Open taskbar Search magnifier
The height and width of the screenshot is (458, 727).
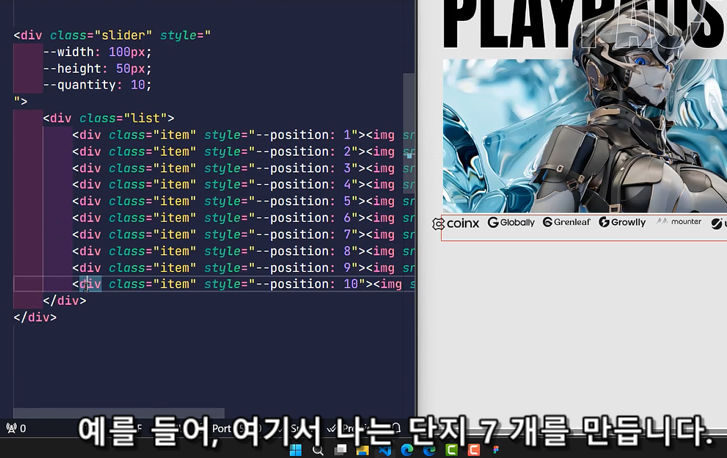click(x=318, y=450)
